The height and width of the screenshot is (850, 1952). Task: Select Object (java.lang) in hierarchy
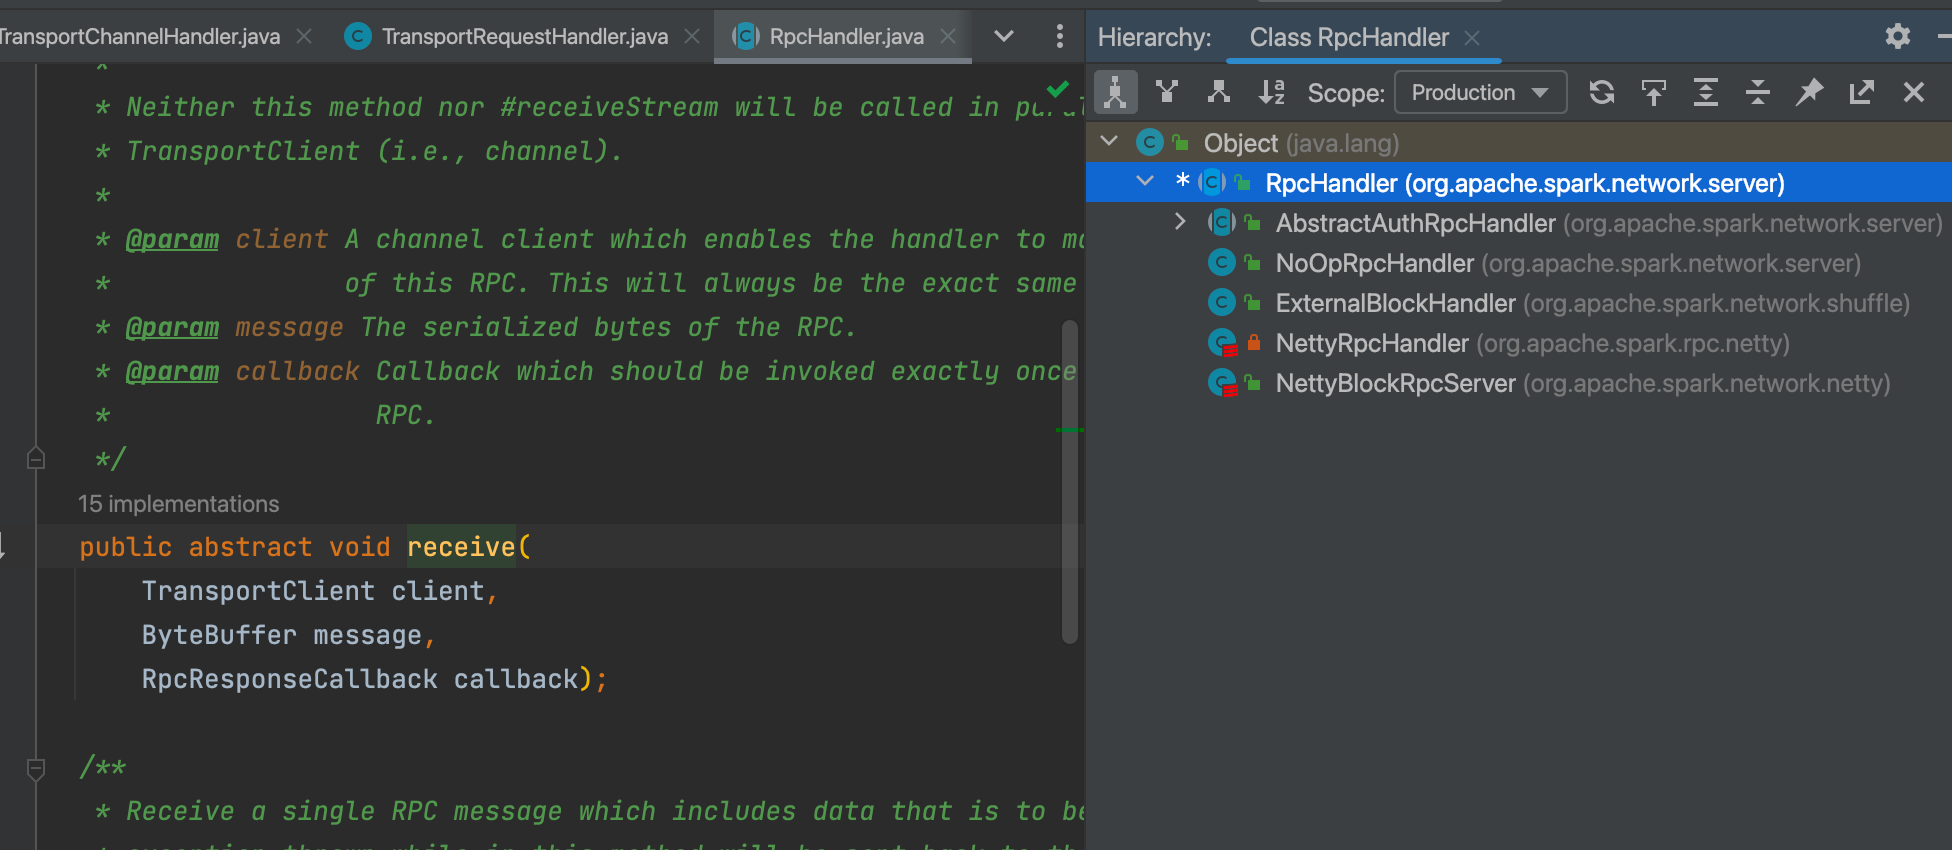(x=1519, y=143)
